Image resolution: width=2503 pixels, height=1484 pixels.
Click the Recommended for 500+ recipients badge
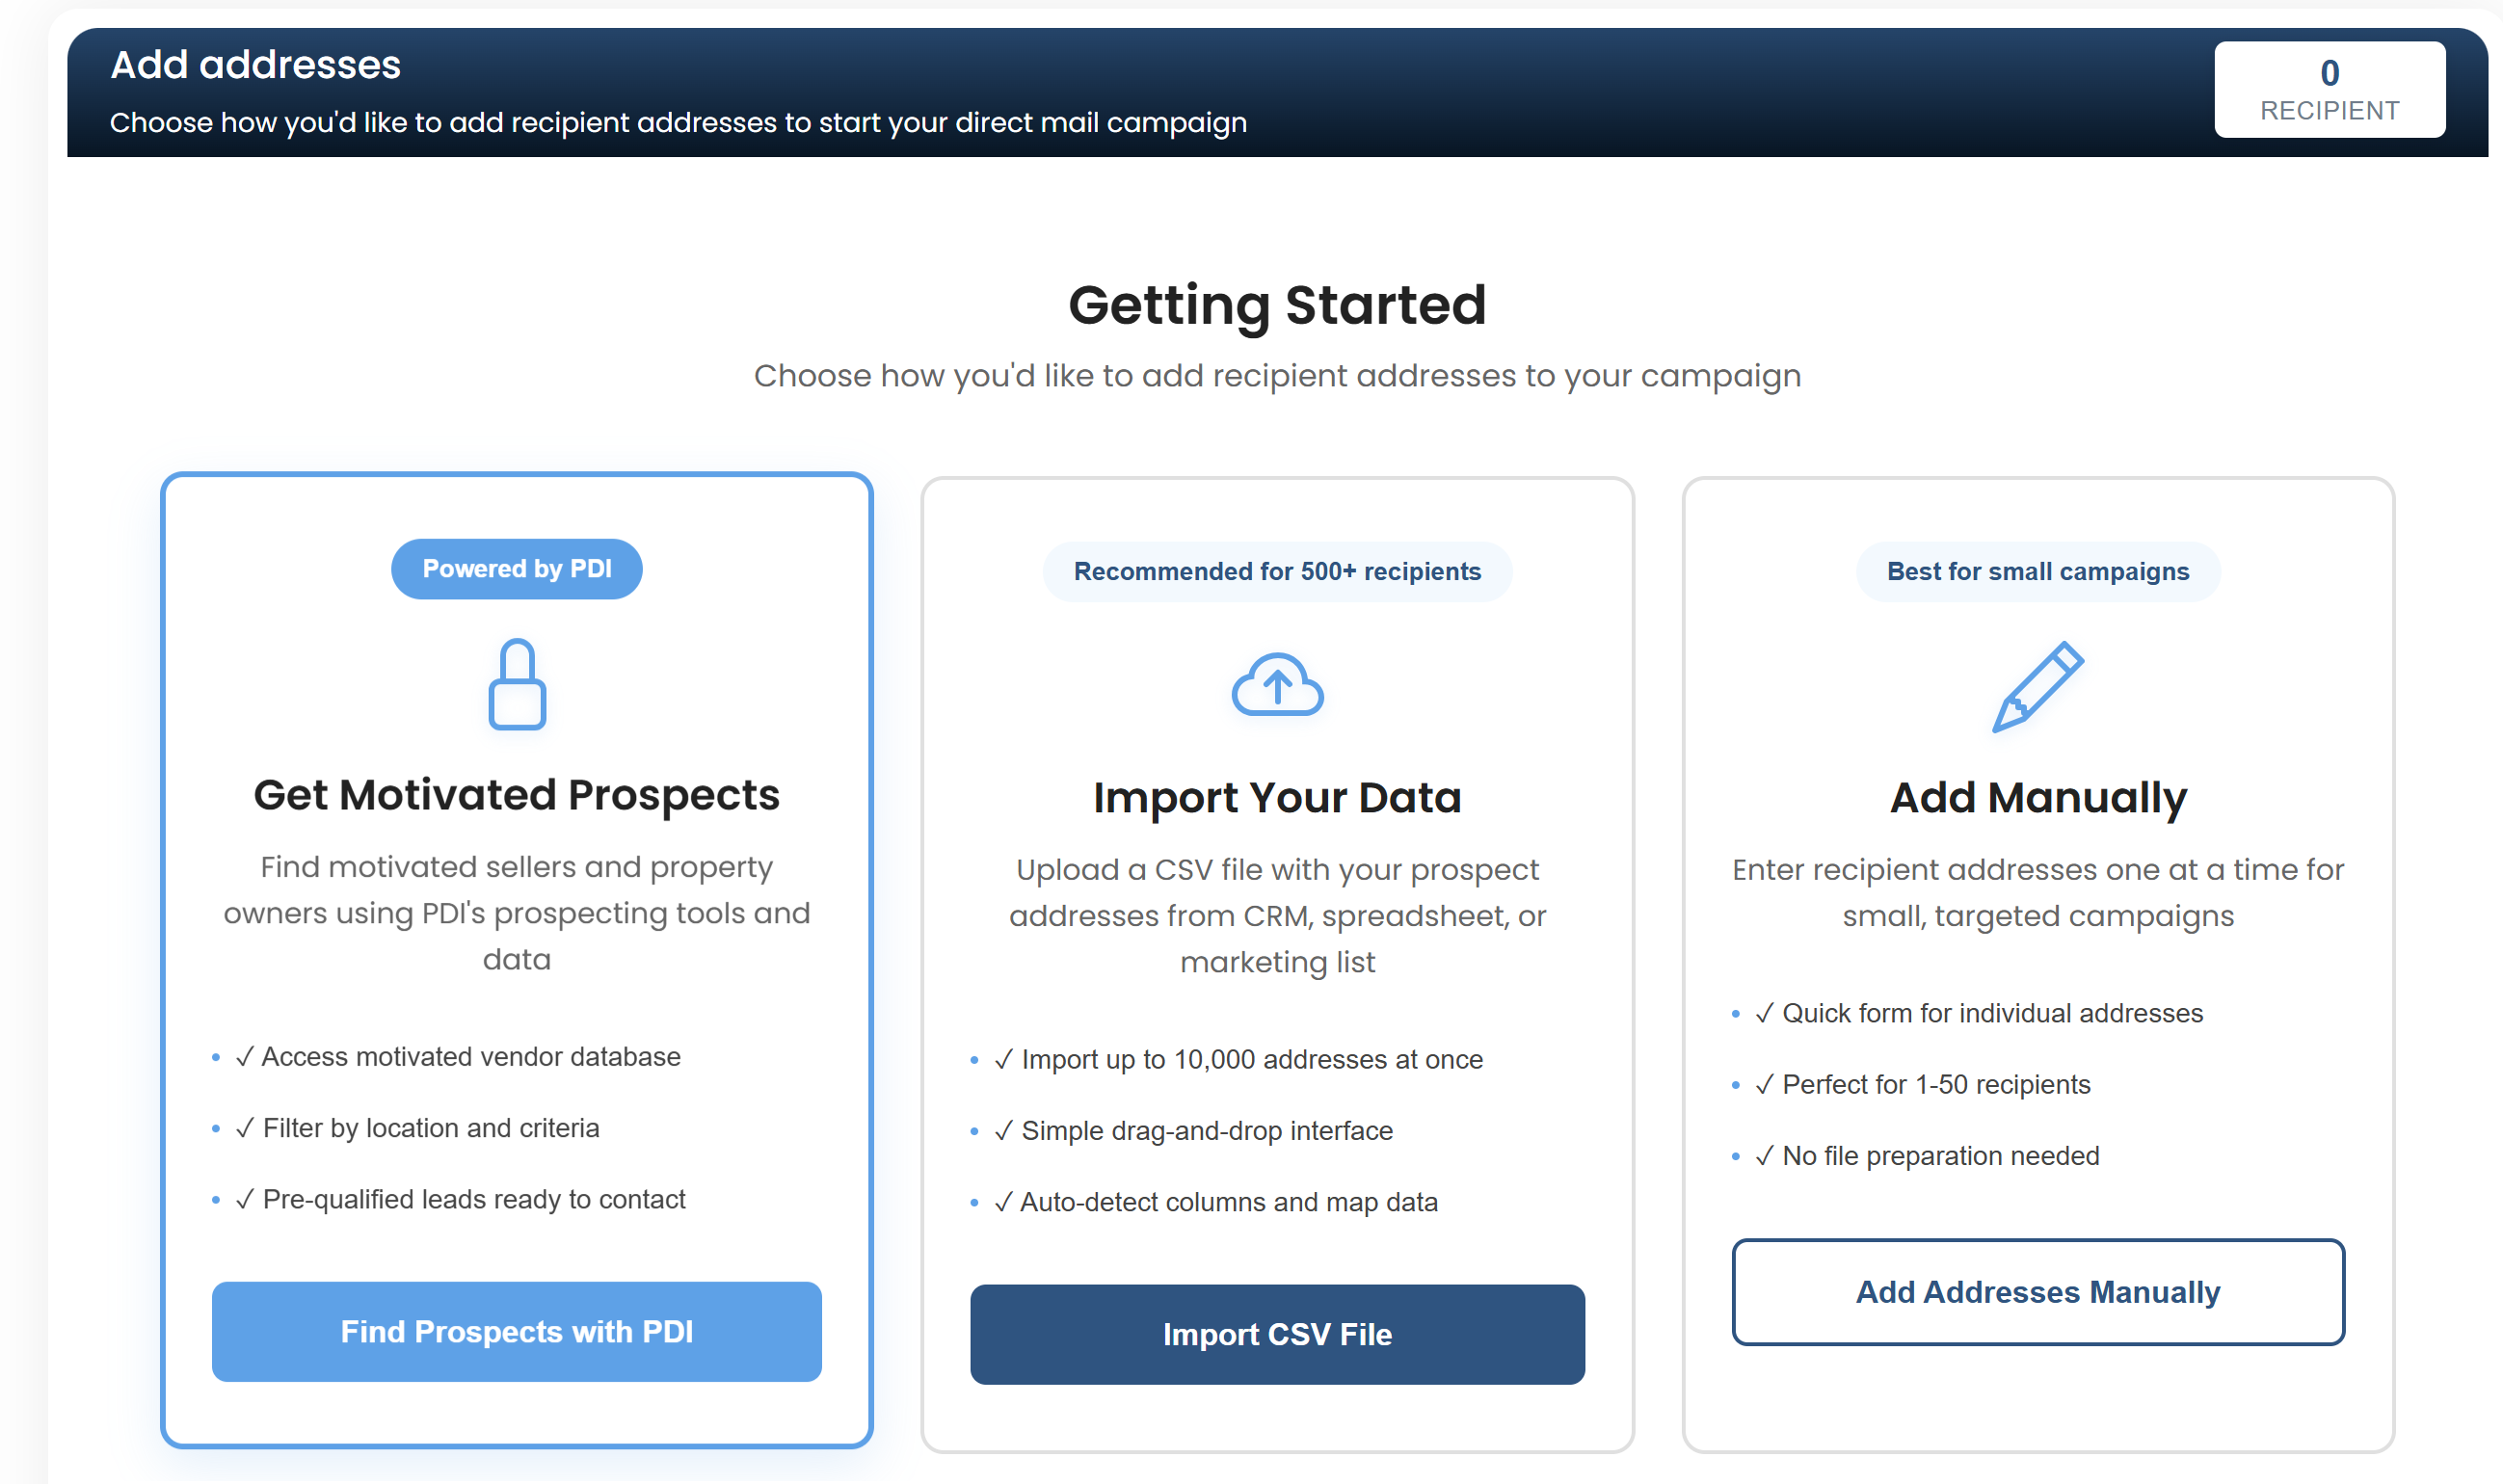point(1277,571)
